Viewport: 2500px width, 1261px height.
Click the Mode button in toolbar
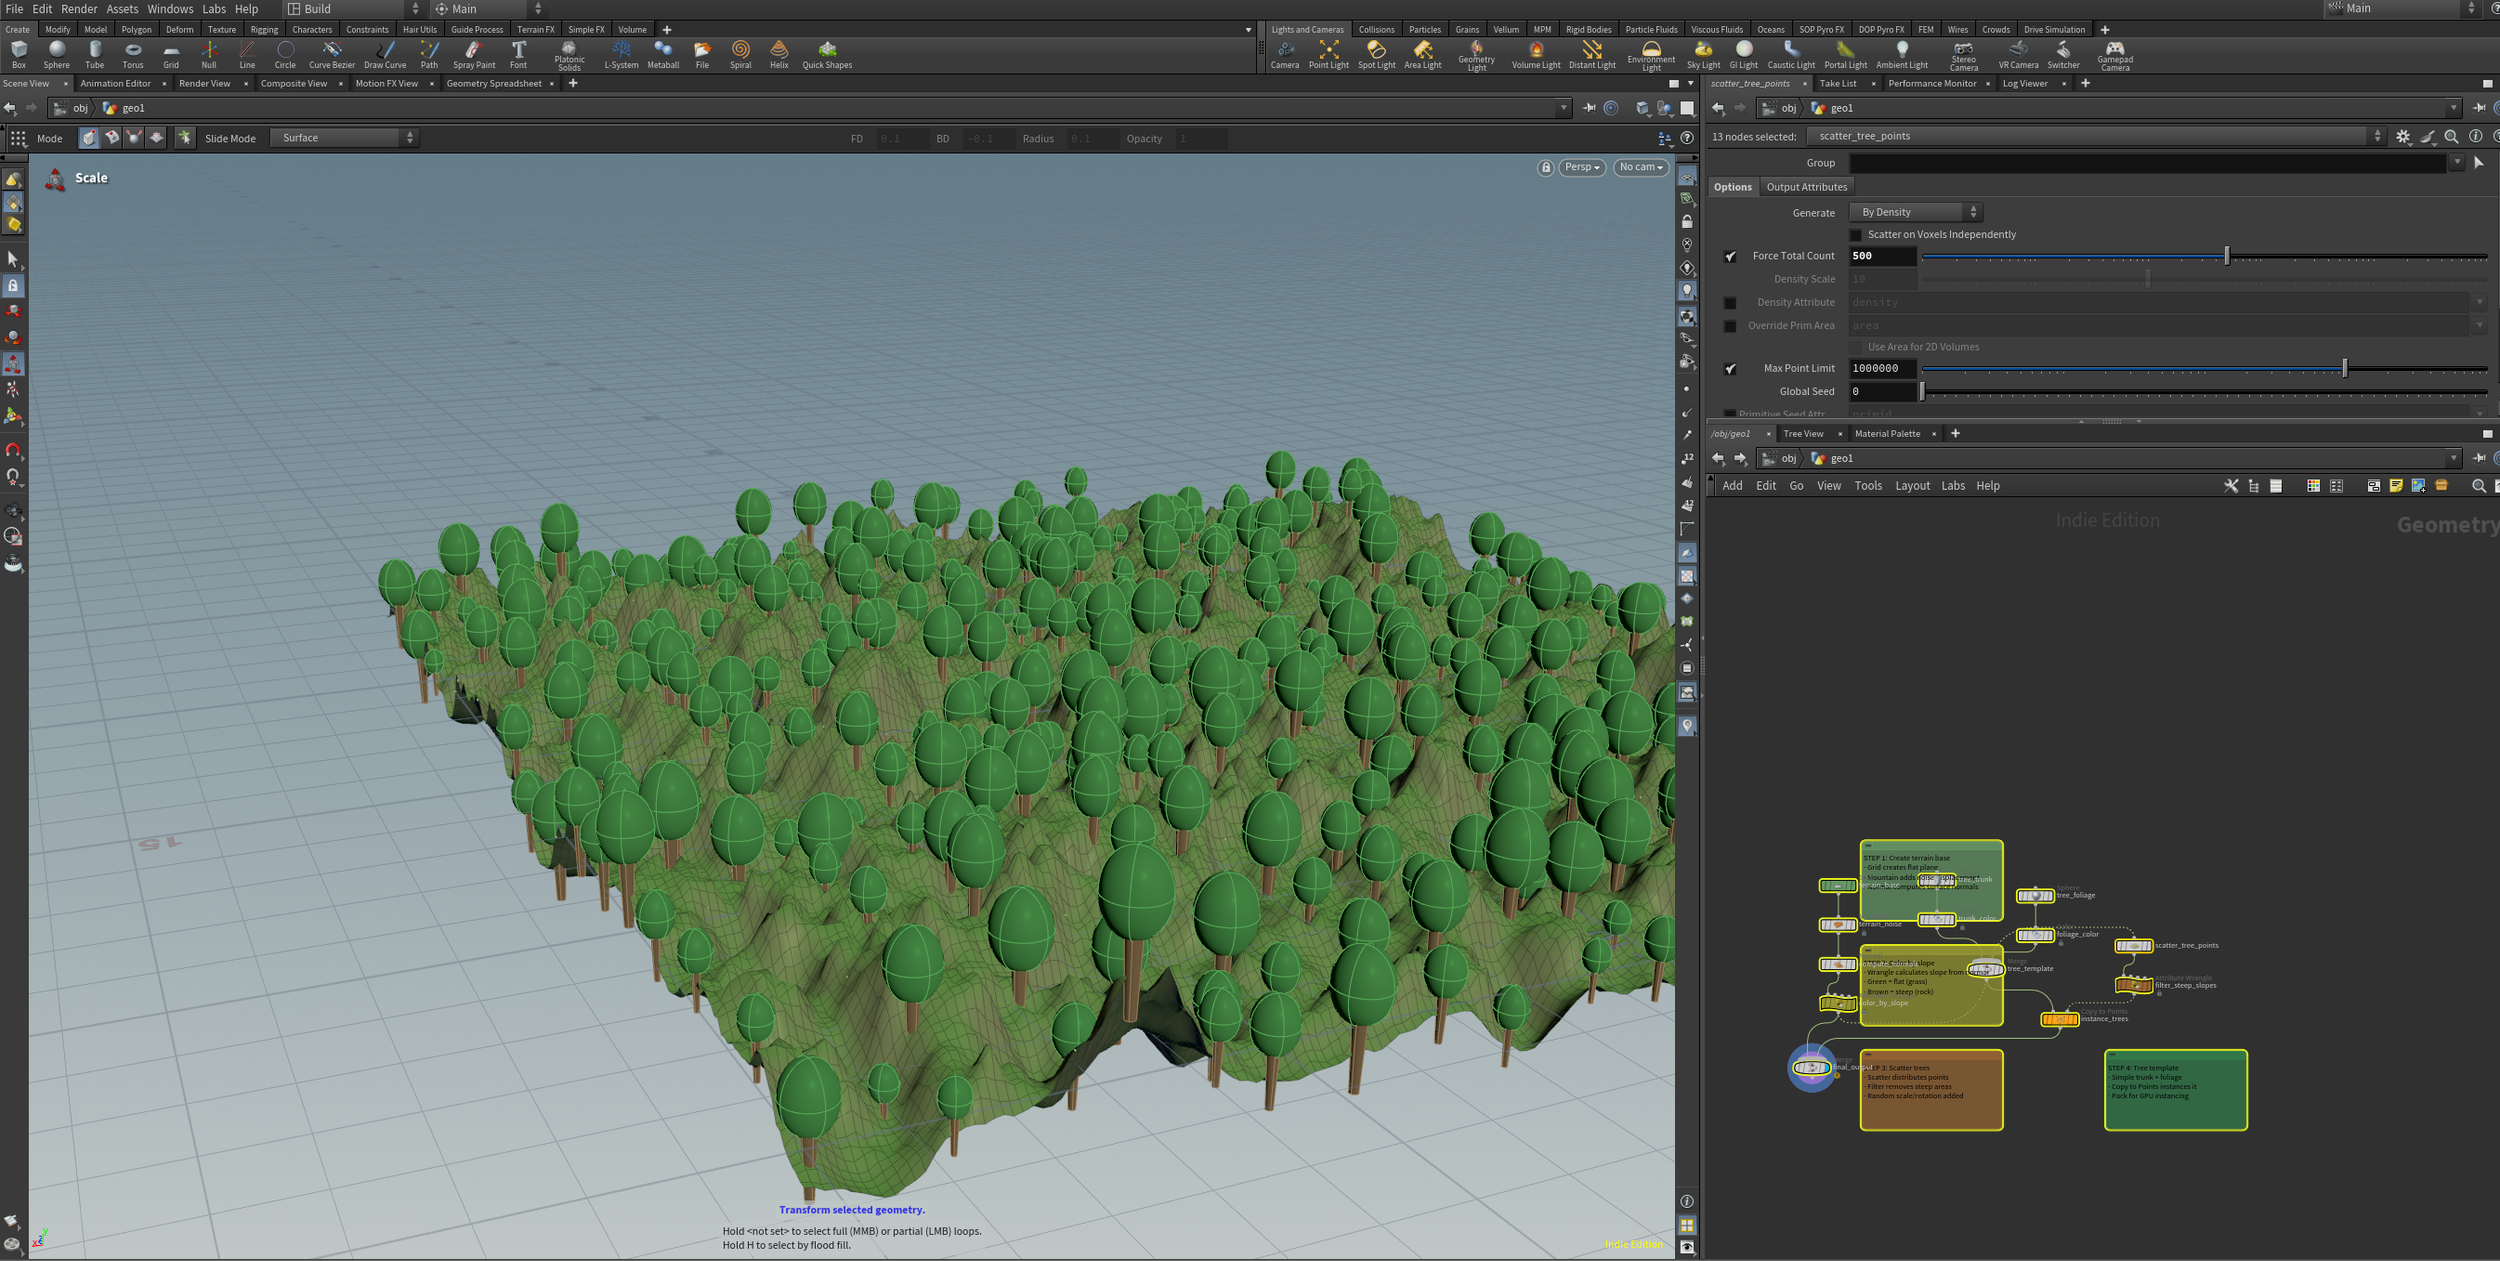coord(50,139)
